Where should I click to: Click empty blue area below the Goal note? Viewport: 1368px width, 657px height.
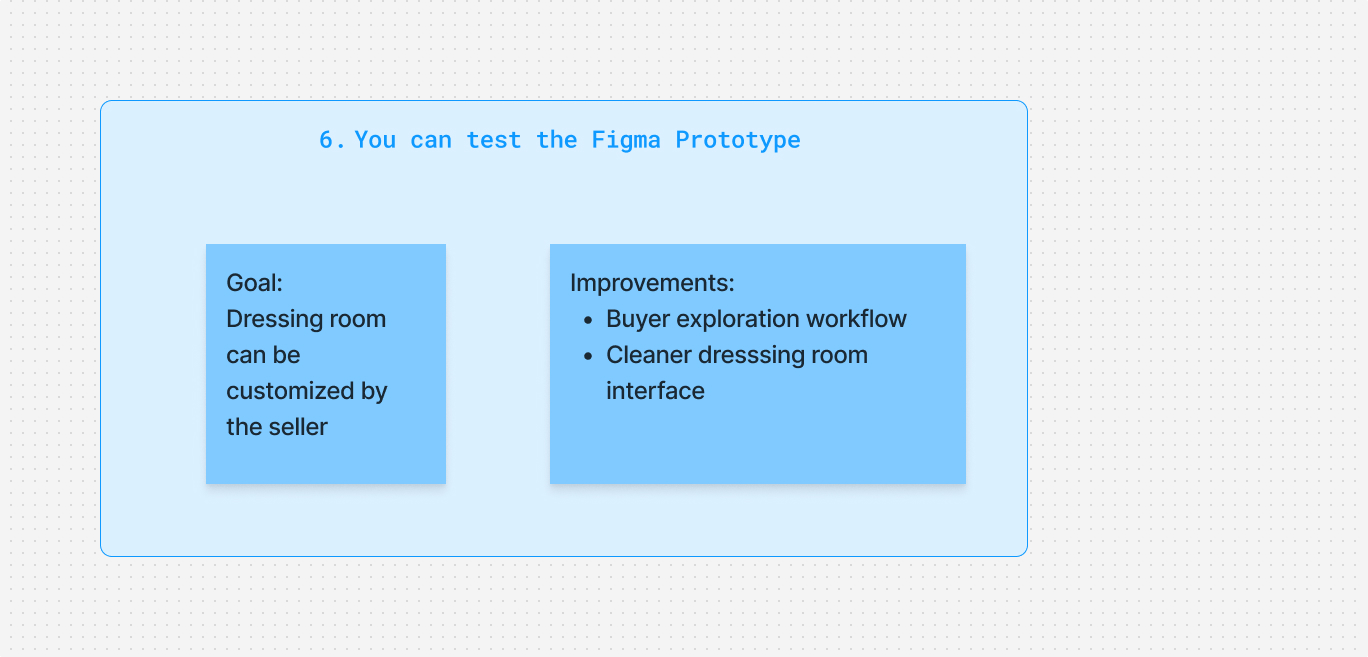coord(326,520)
